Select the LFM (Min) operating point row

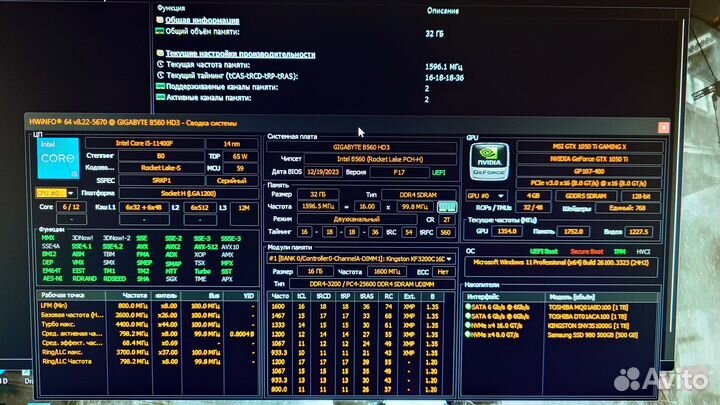point(148,306)
